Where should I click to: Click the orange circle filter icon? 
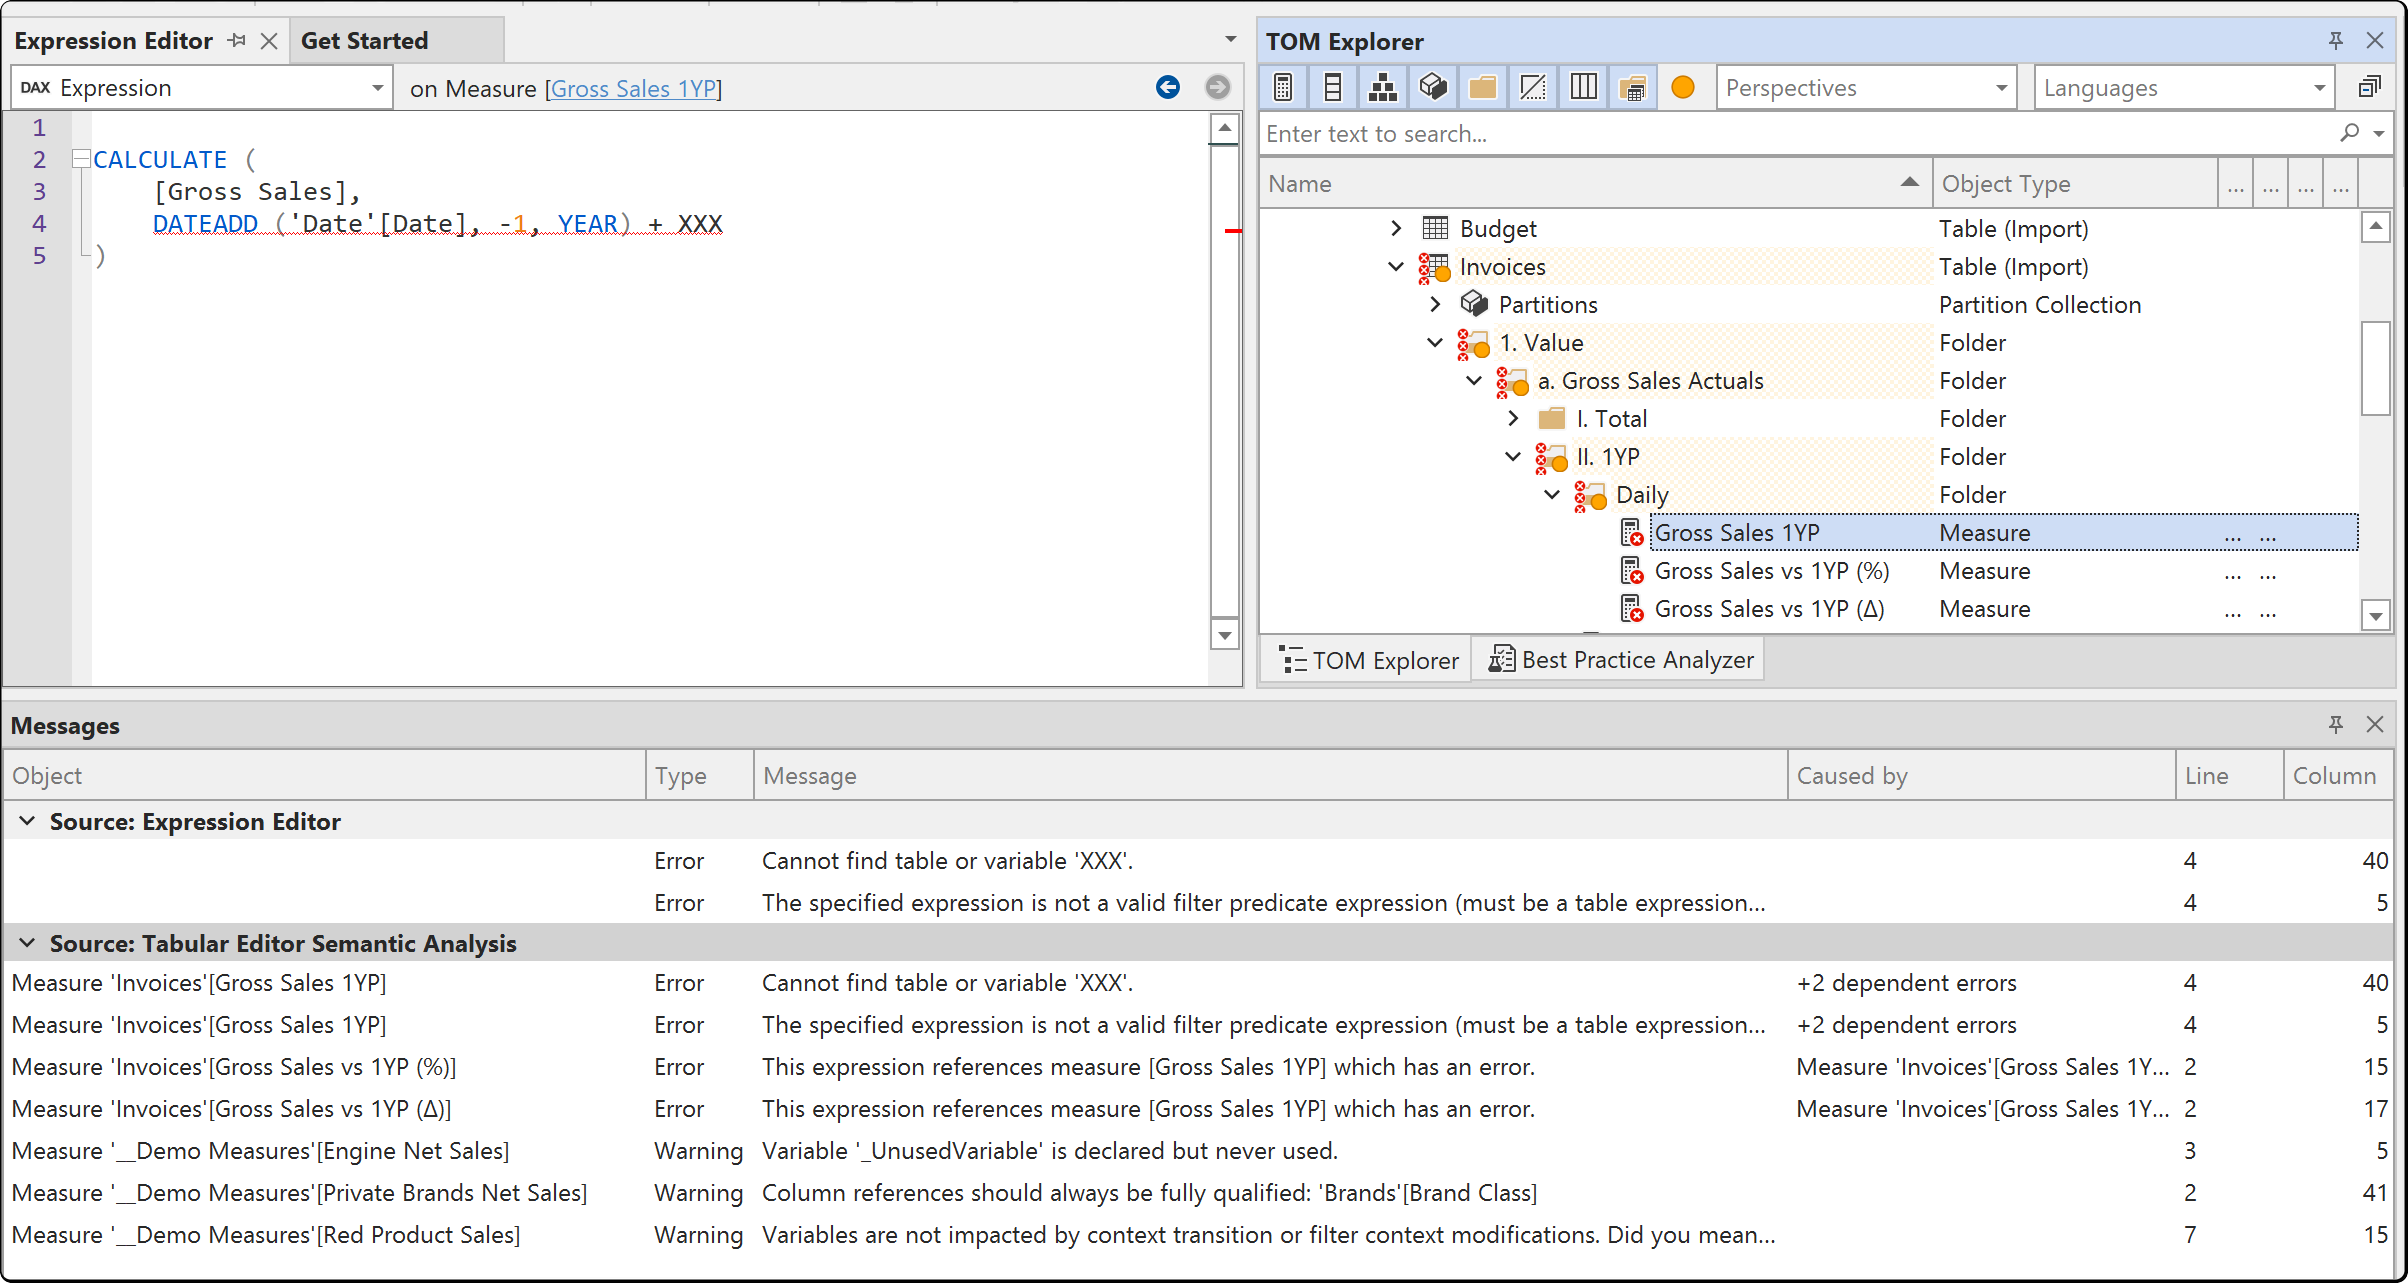(x=1683, y=88)
